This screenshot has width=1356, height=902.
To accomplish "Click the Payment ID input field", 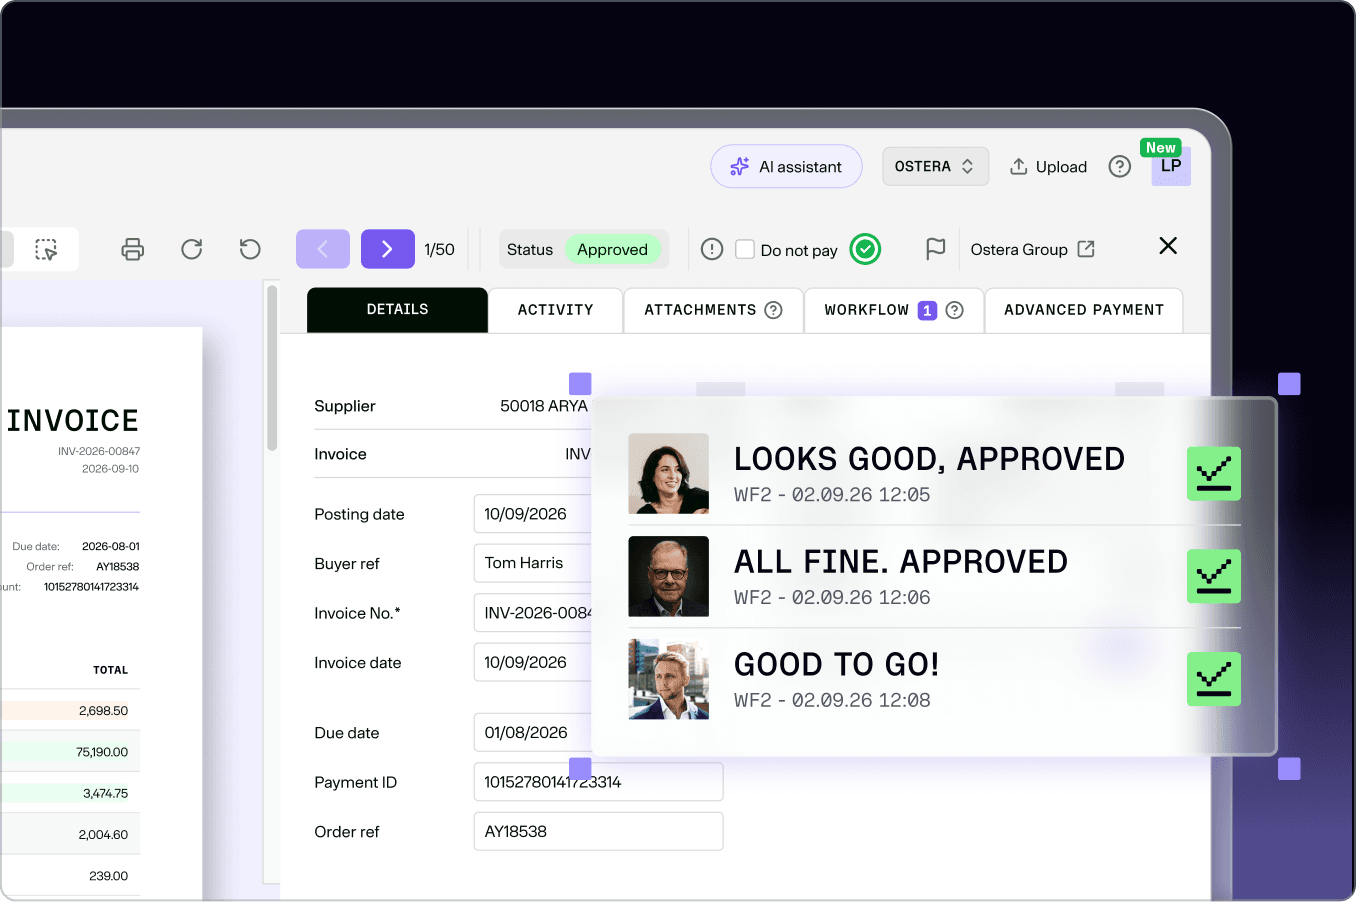I will pyautogui.click(x=598, y=782).
